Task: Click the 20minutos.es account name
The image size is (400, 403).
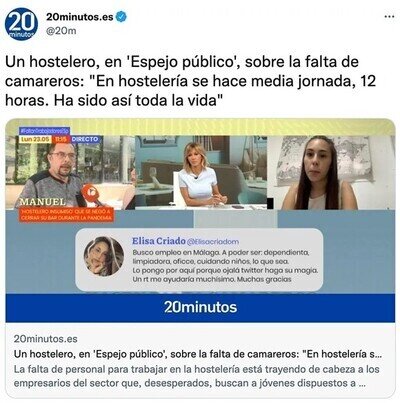Action: pyautogui.click(x=80, y=16)
